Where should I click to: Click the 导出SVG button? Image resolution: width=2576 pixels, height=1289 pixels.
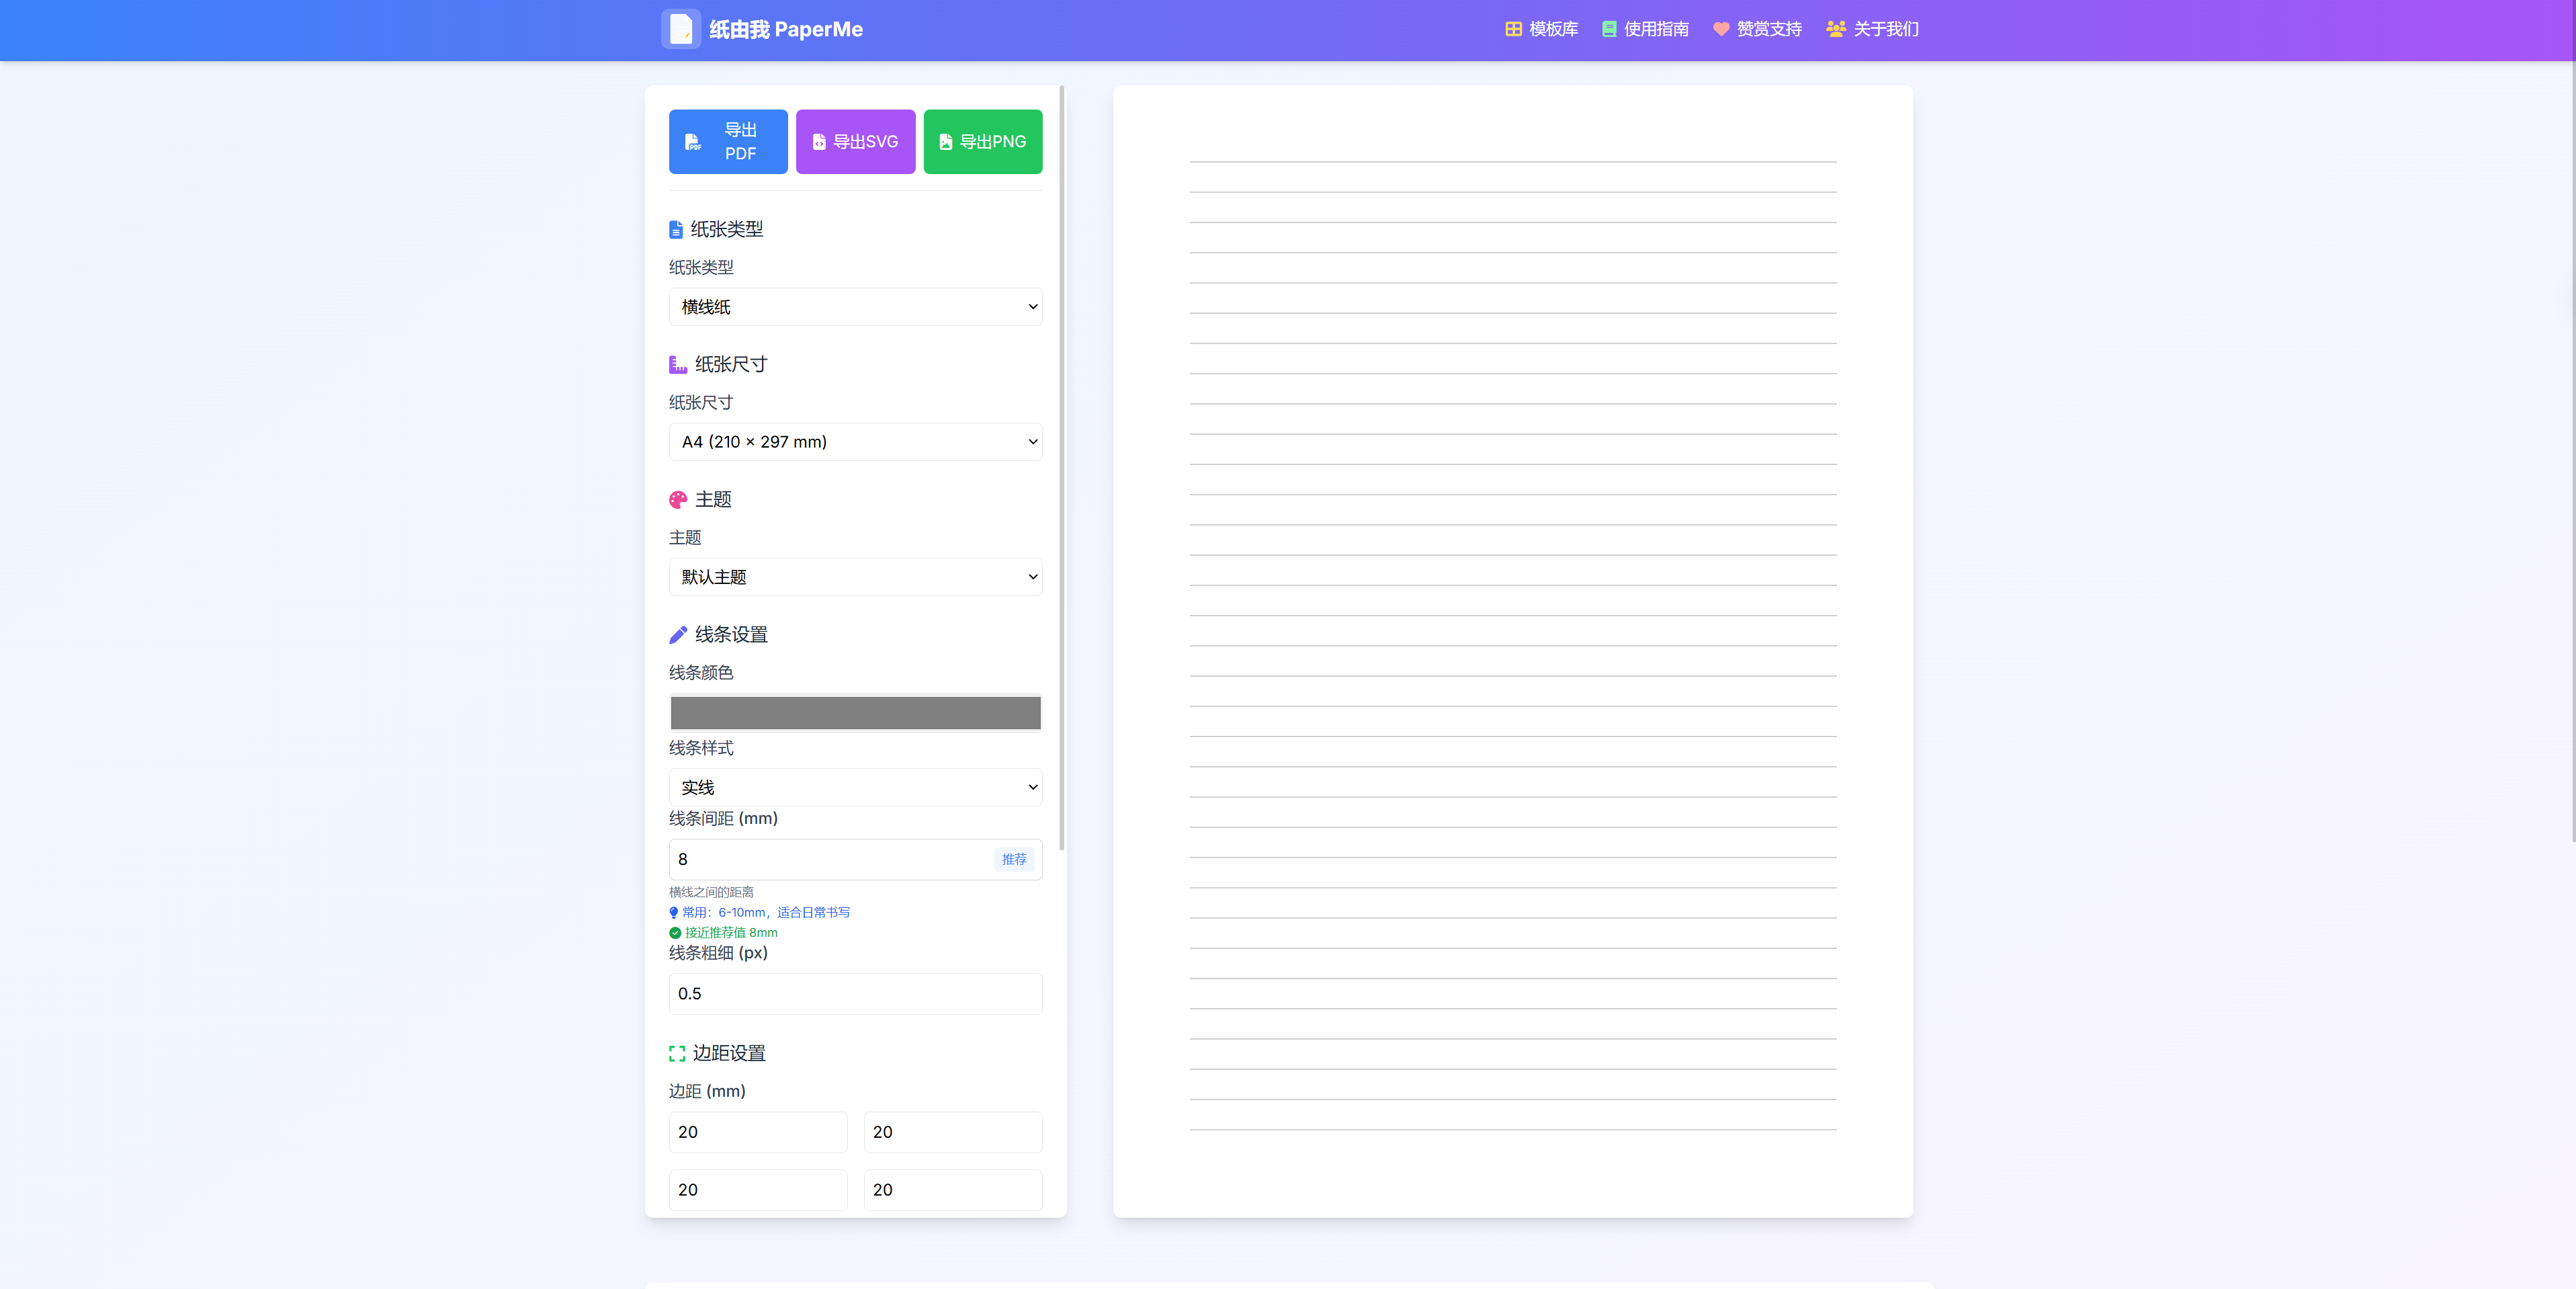pos(855,142)
